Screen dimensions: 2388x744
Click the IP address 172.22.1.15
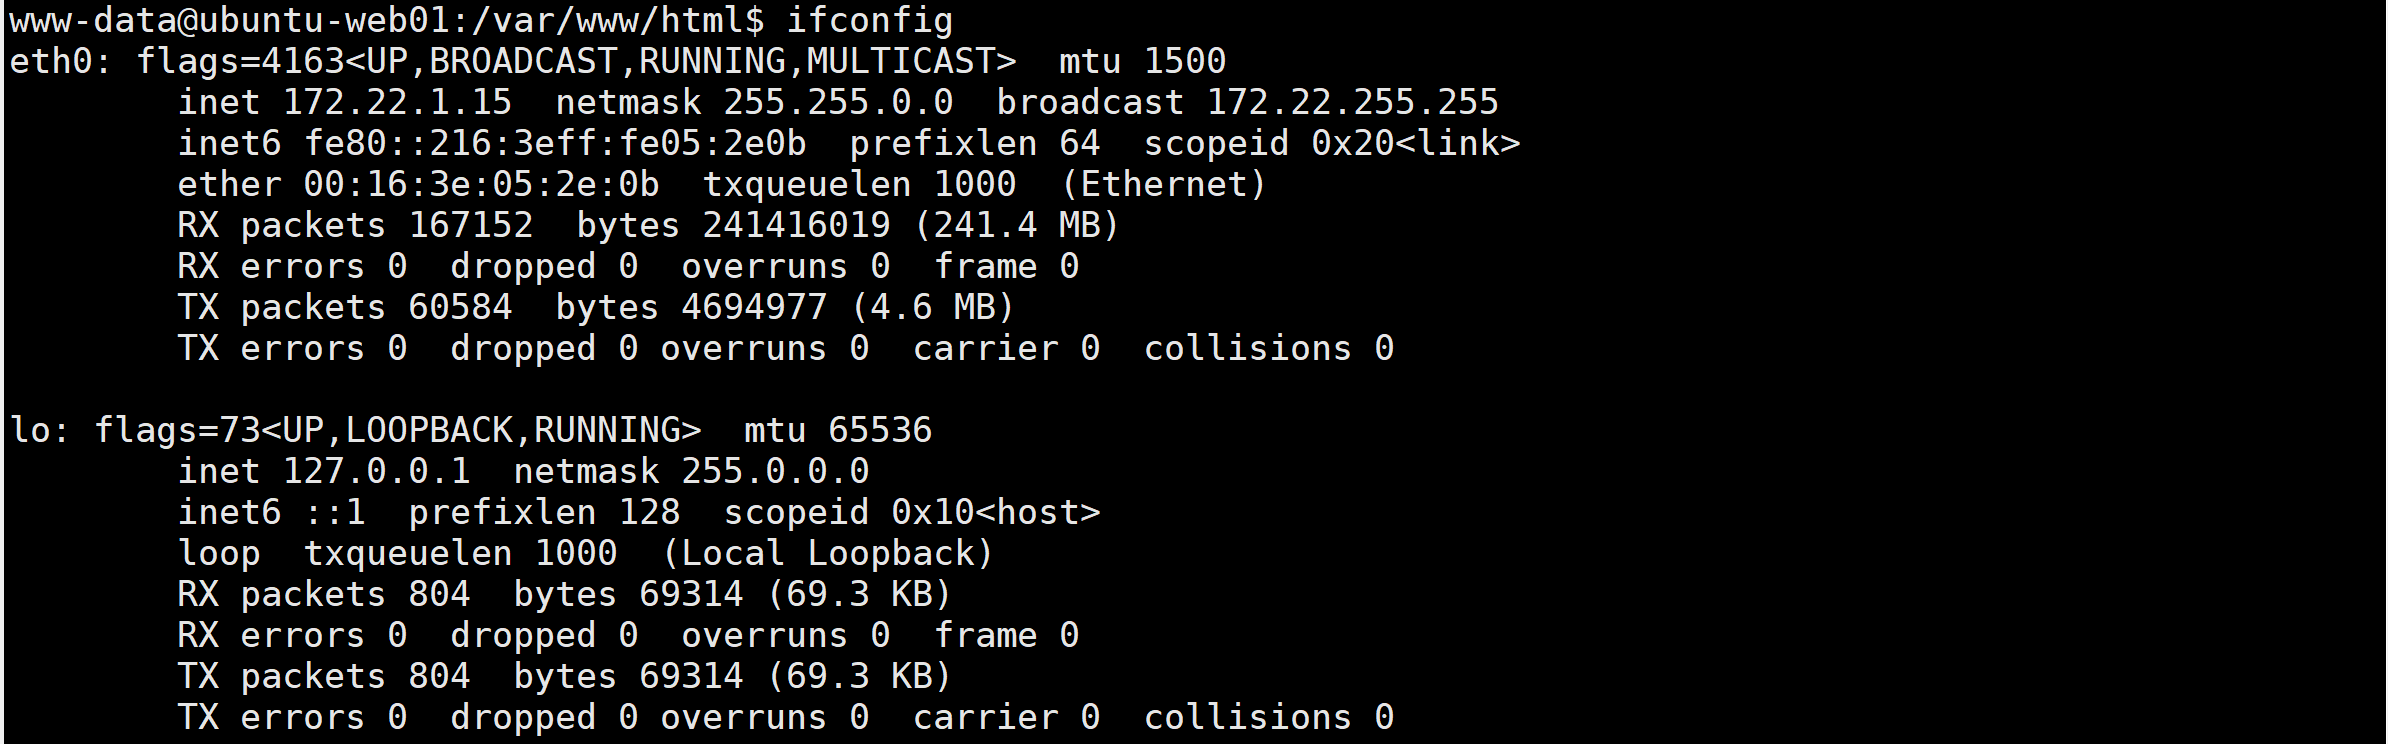[397, 103]
